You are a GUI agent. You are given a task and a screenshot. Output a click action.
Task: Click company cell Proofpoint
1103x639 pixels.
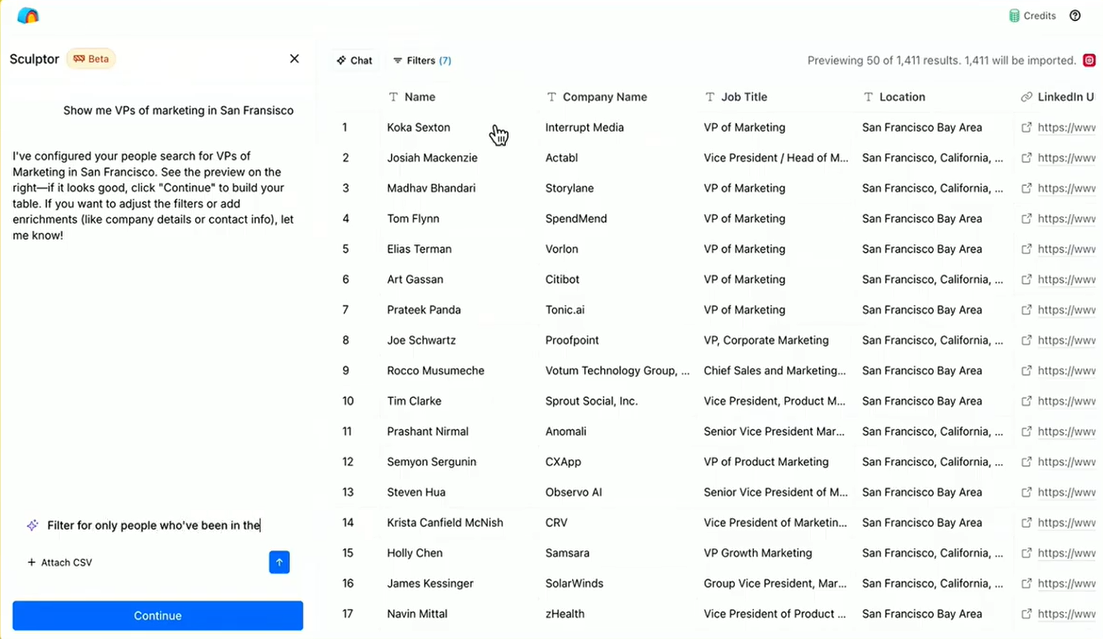(572, 340)
